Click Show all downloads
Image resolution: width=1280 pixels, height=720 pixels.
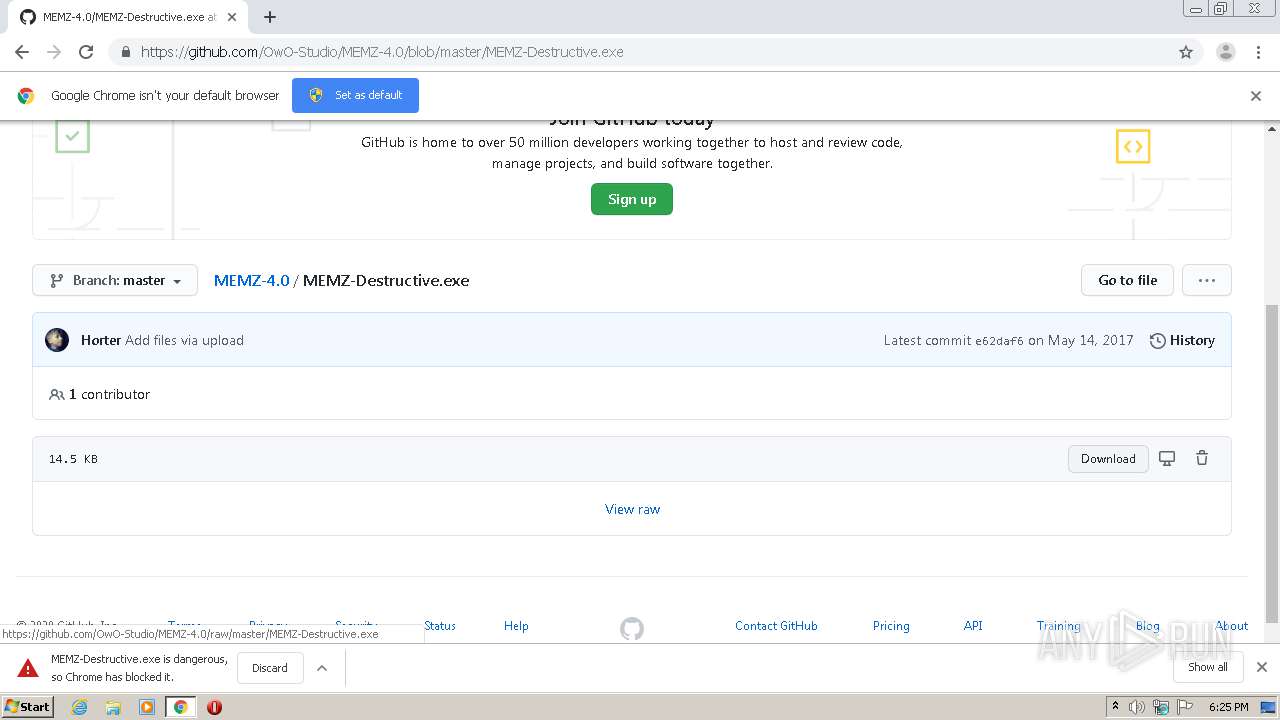pyautogui.click(x=1208, y=667)
